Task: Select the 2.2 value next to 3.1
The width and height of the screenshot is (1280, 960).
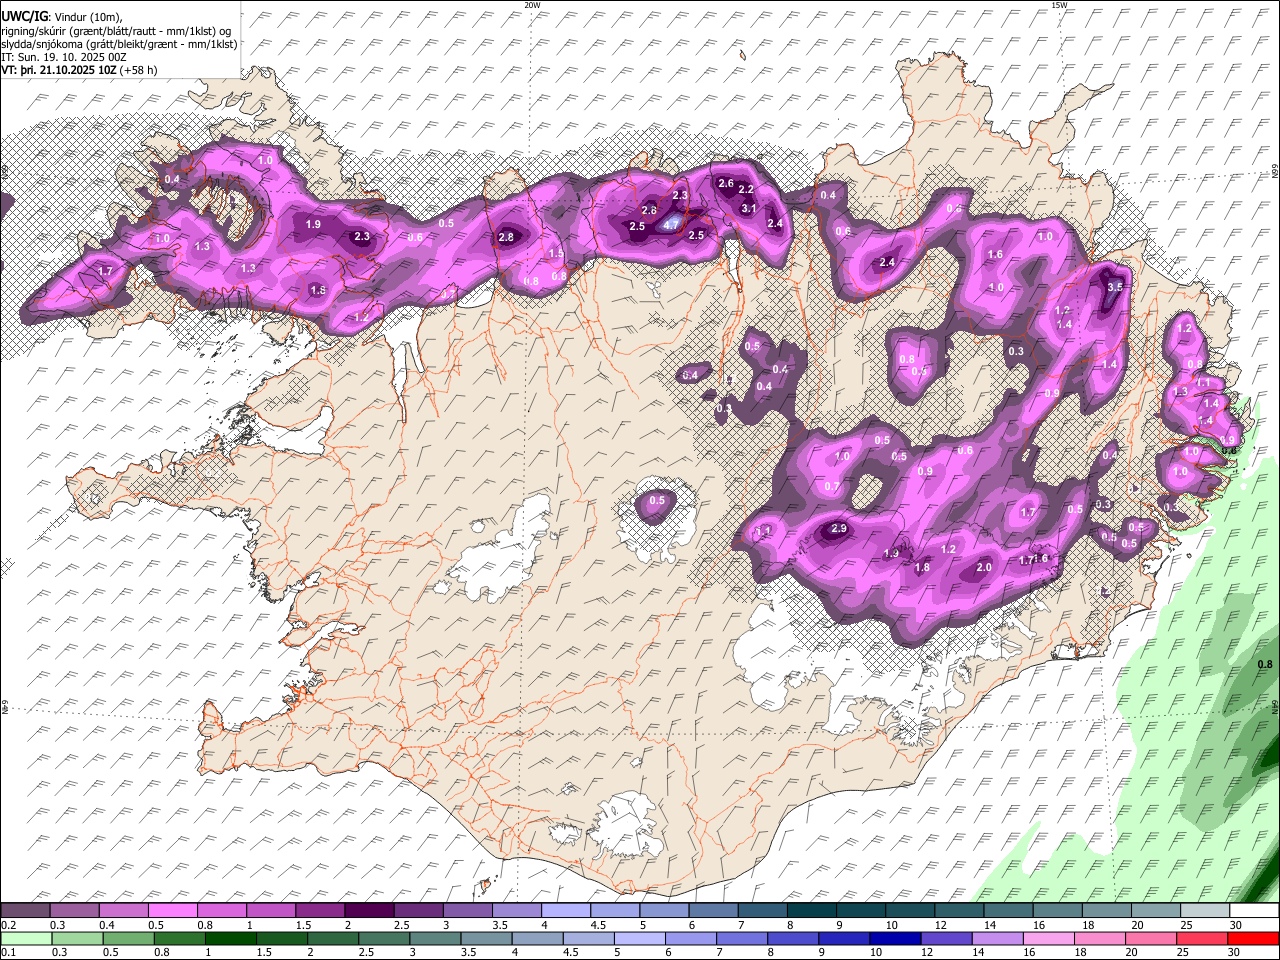Action: coord(746,189)
